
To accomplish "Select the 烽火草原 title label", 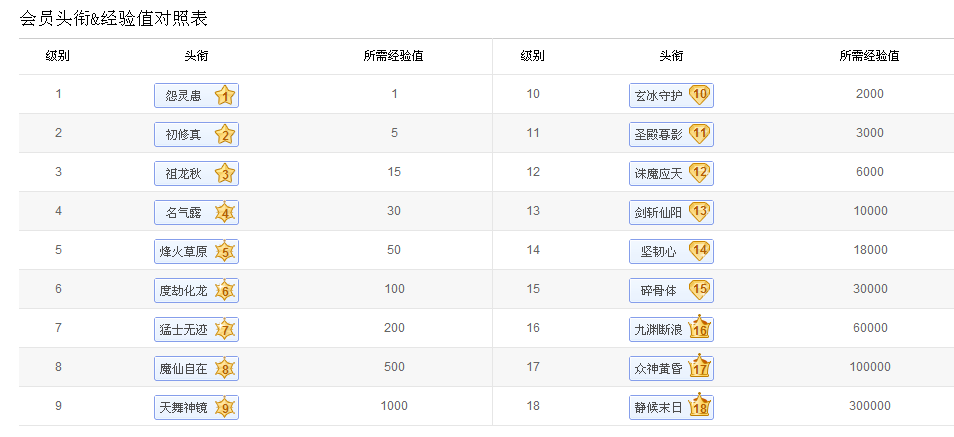I will tap(183, 252).
